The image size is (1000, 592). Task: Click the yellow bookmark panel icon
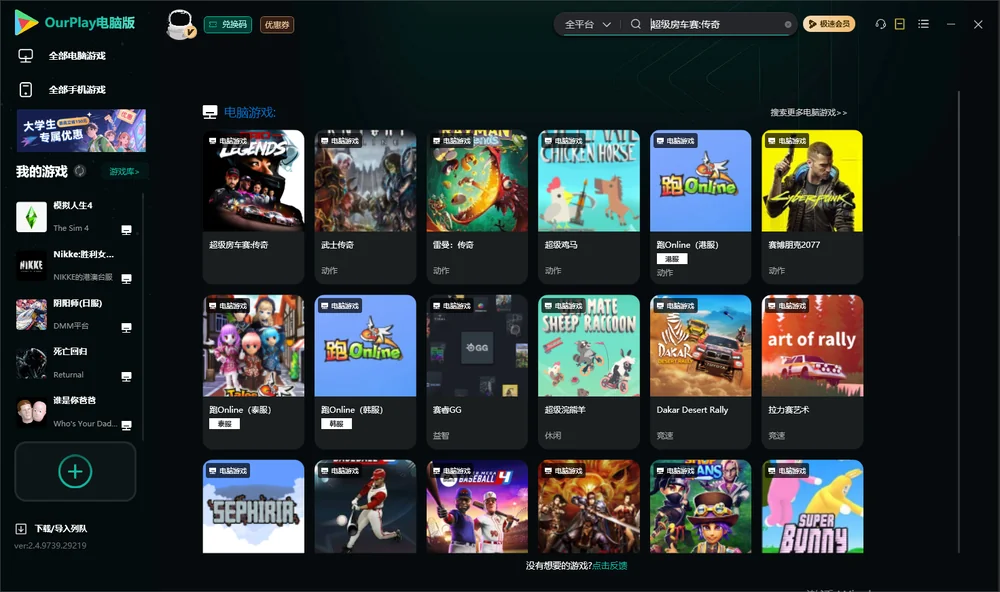pos(899,24)
